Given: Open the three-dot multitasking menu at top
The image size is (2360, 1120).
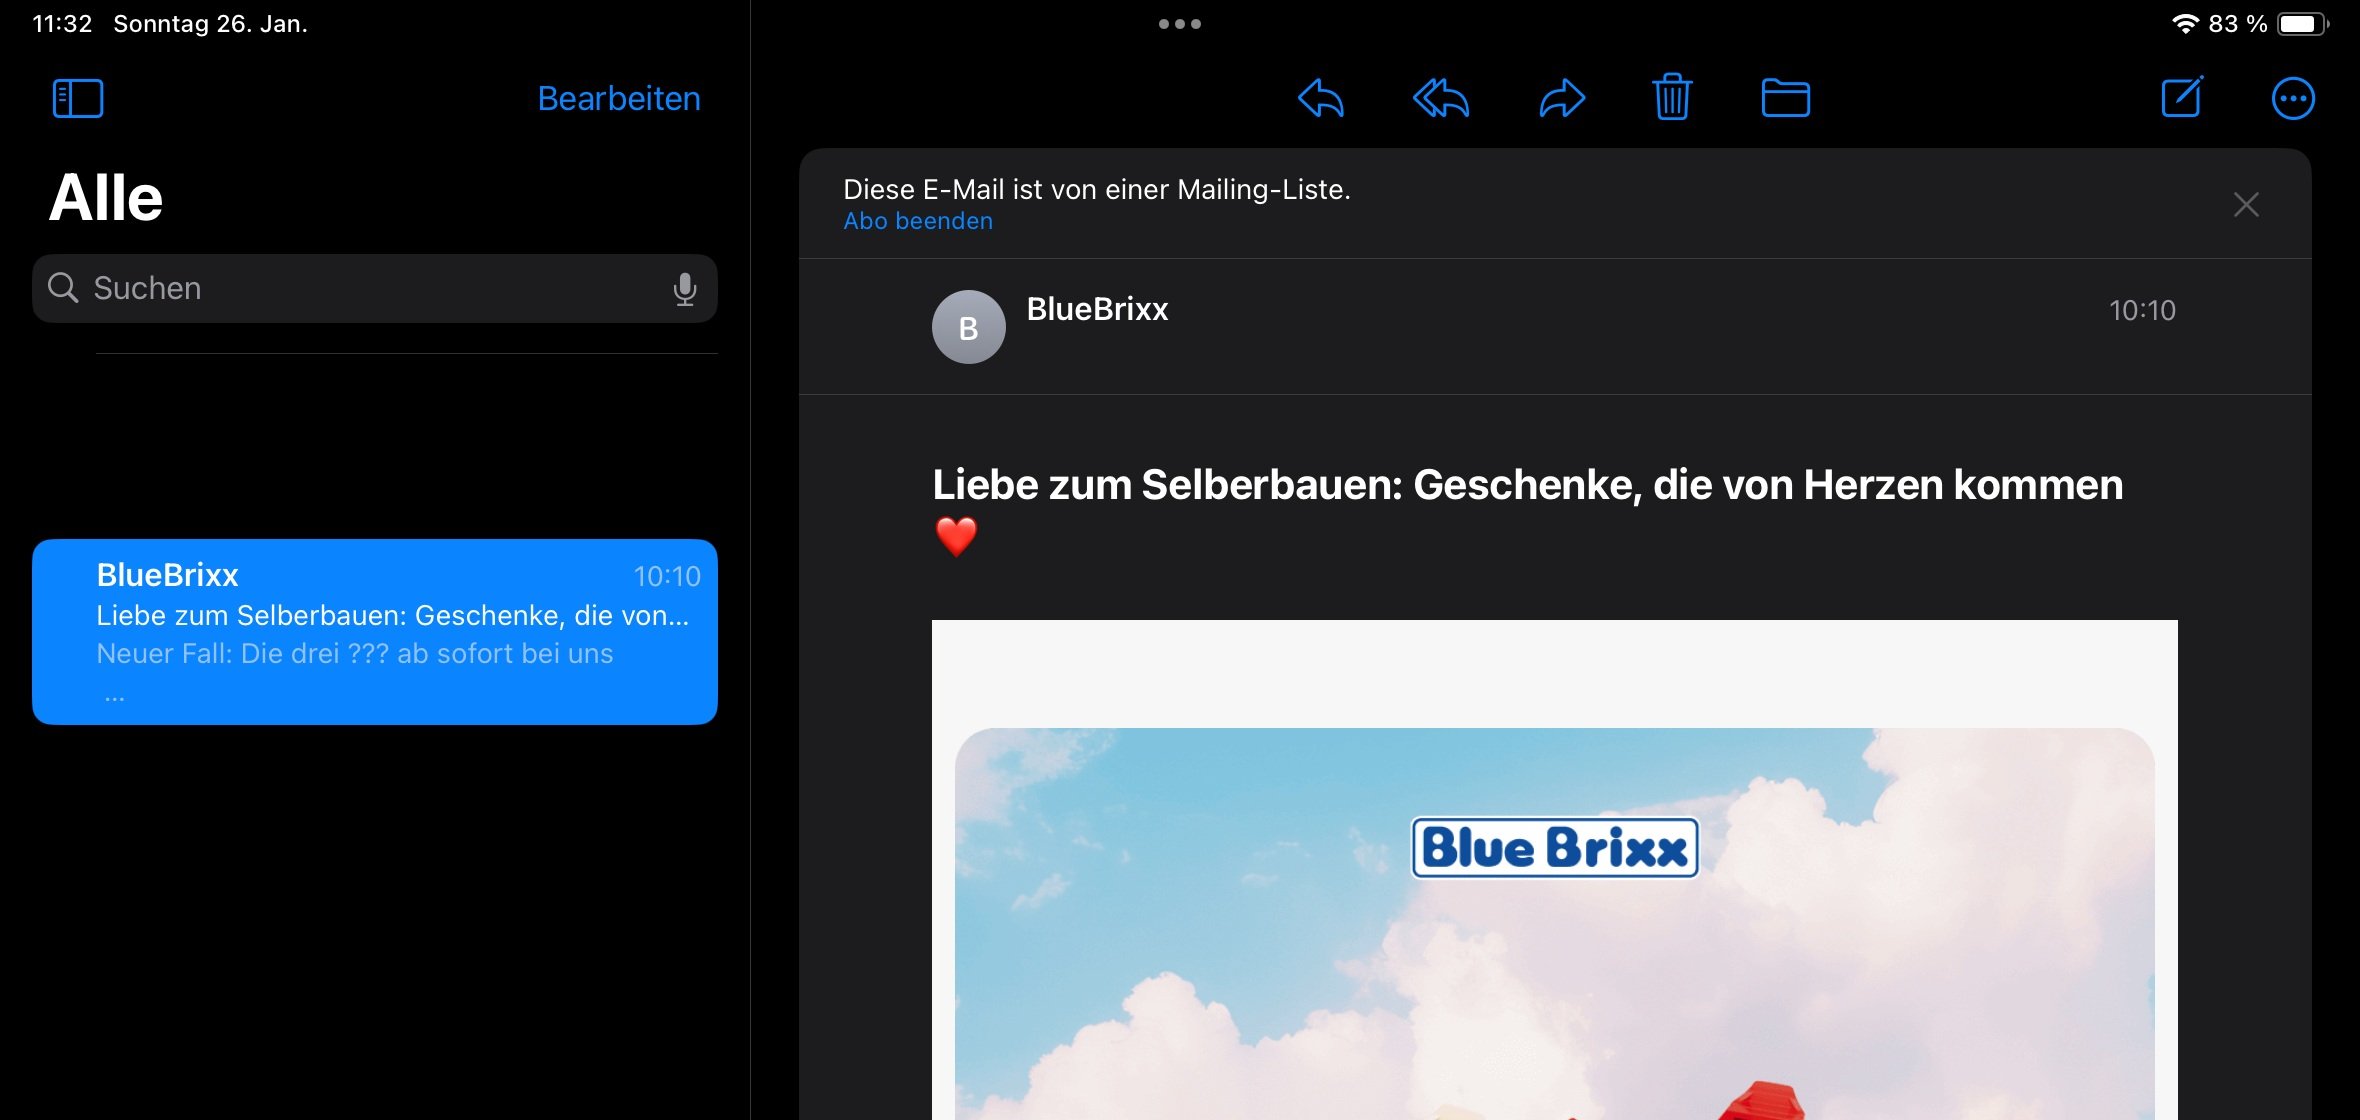Looking at the screenshot, I should (1180, 24).
